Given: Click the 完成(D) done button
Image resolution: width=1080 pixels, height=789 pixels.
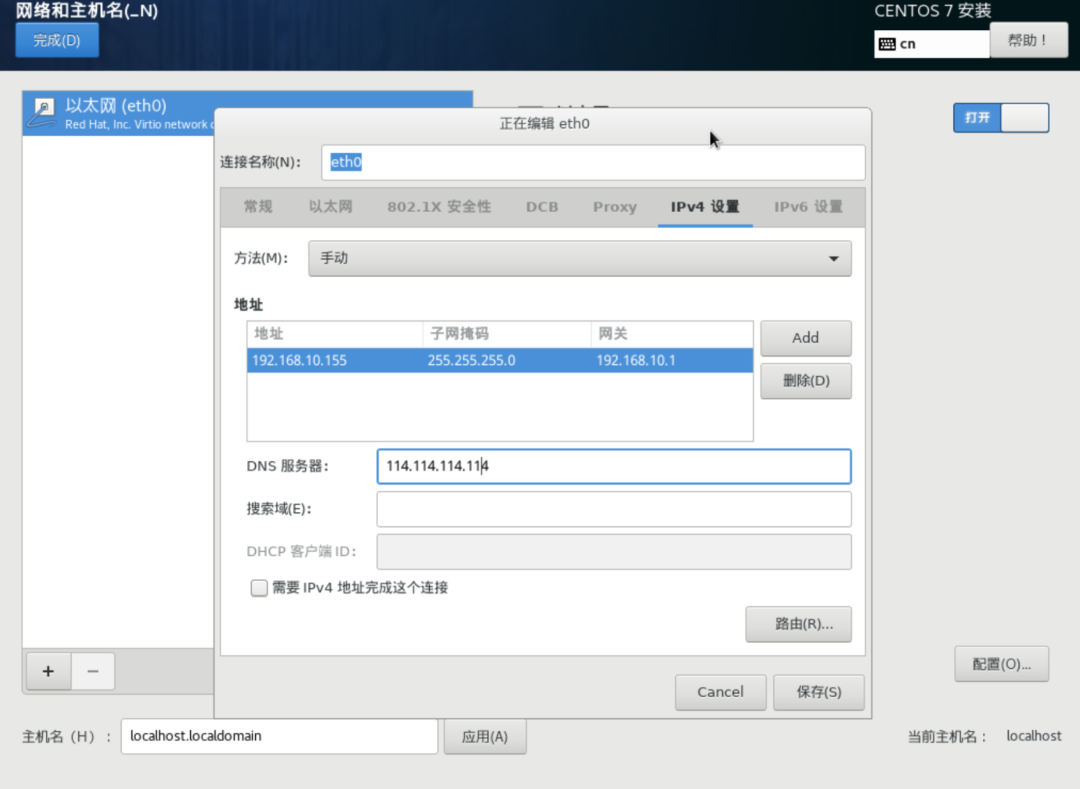Looking at the screenshot, I should pyautogui.click(x=57, y=40).
